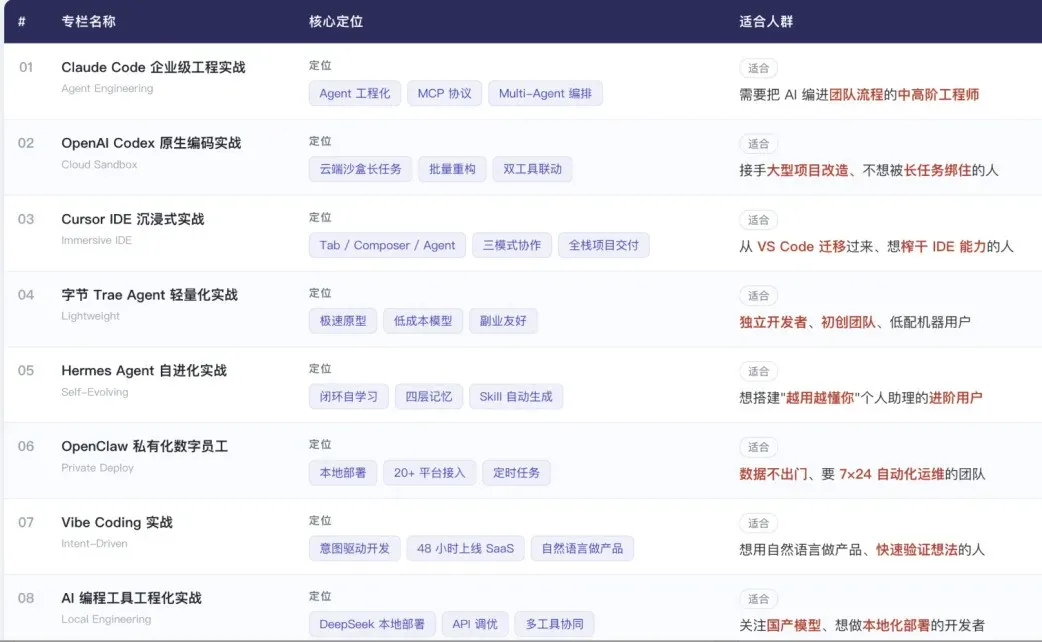Image resolution: width=1042 pixels, height=642 pixels.
Task: Click row number 01
Action: pos(26,67)
